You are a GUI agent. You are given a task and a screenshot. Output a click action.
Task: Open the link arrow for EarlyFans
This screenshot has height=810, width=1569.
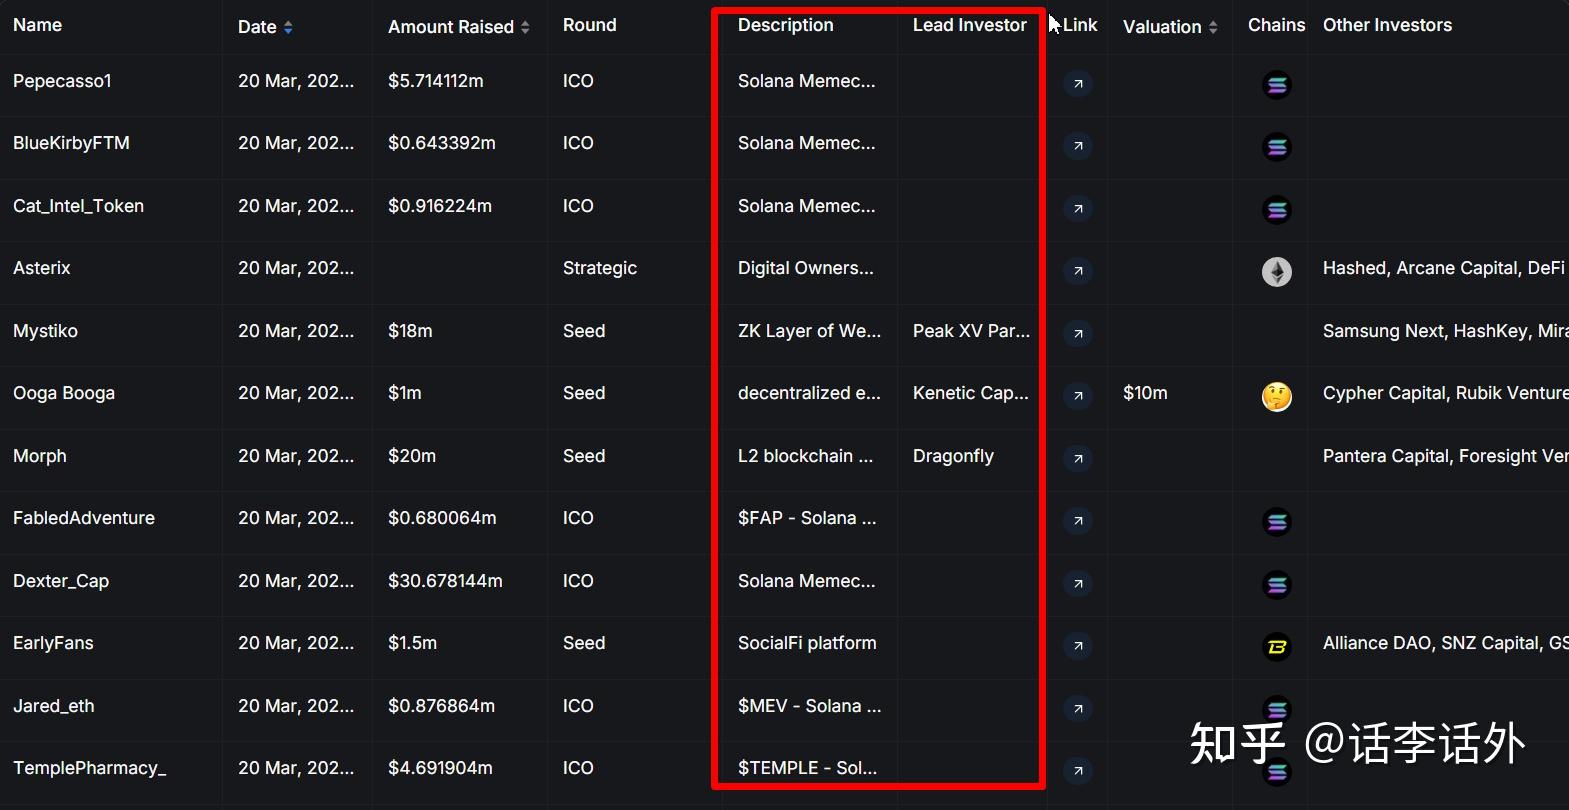(1077, 646)
